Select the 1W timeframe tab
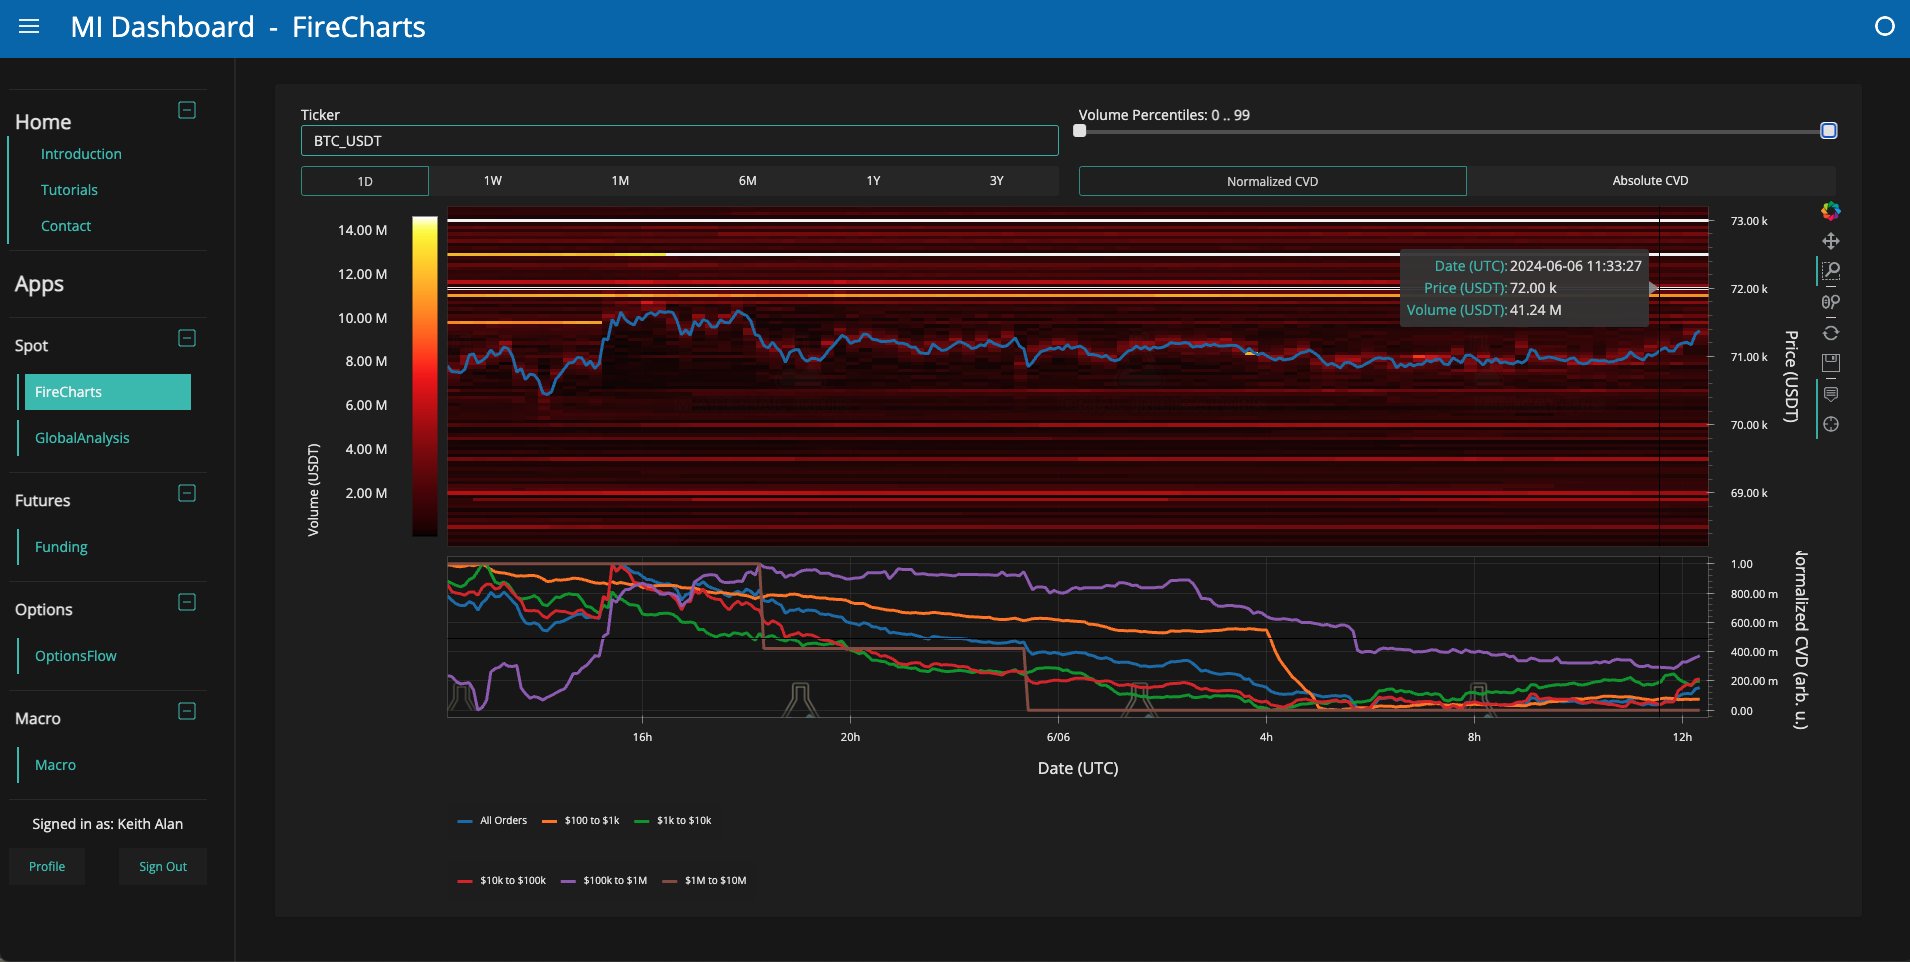This screenshot has width=1910, height=962. [493, 181]
